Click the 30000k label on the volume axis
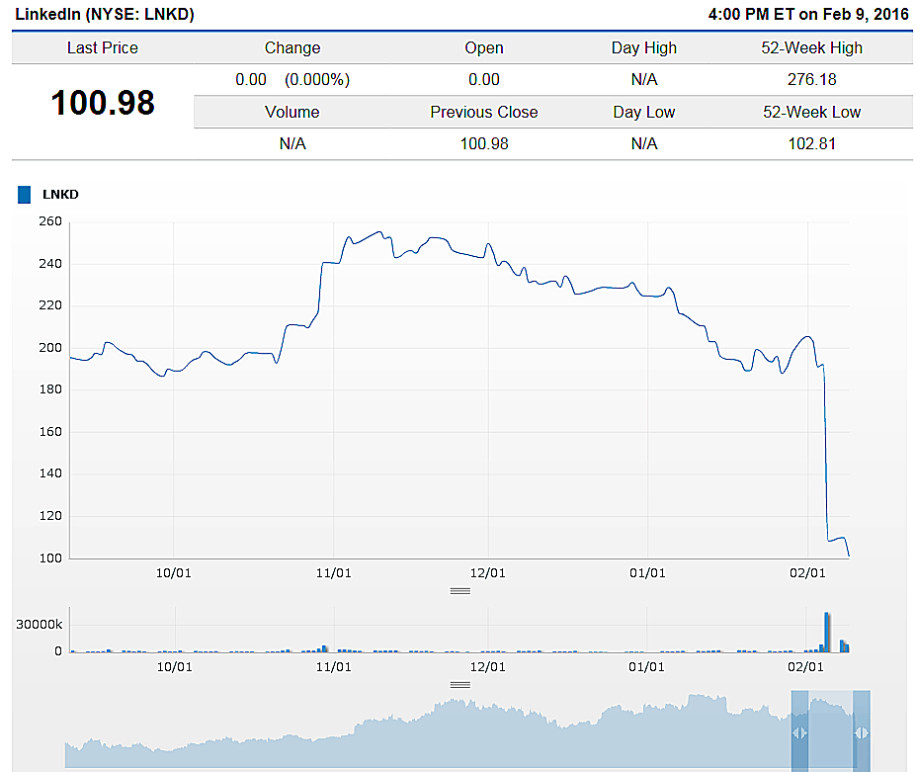 [39, 624]
